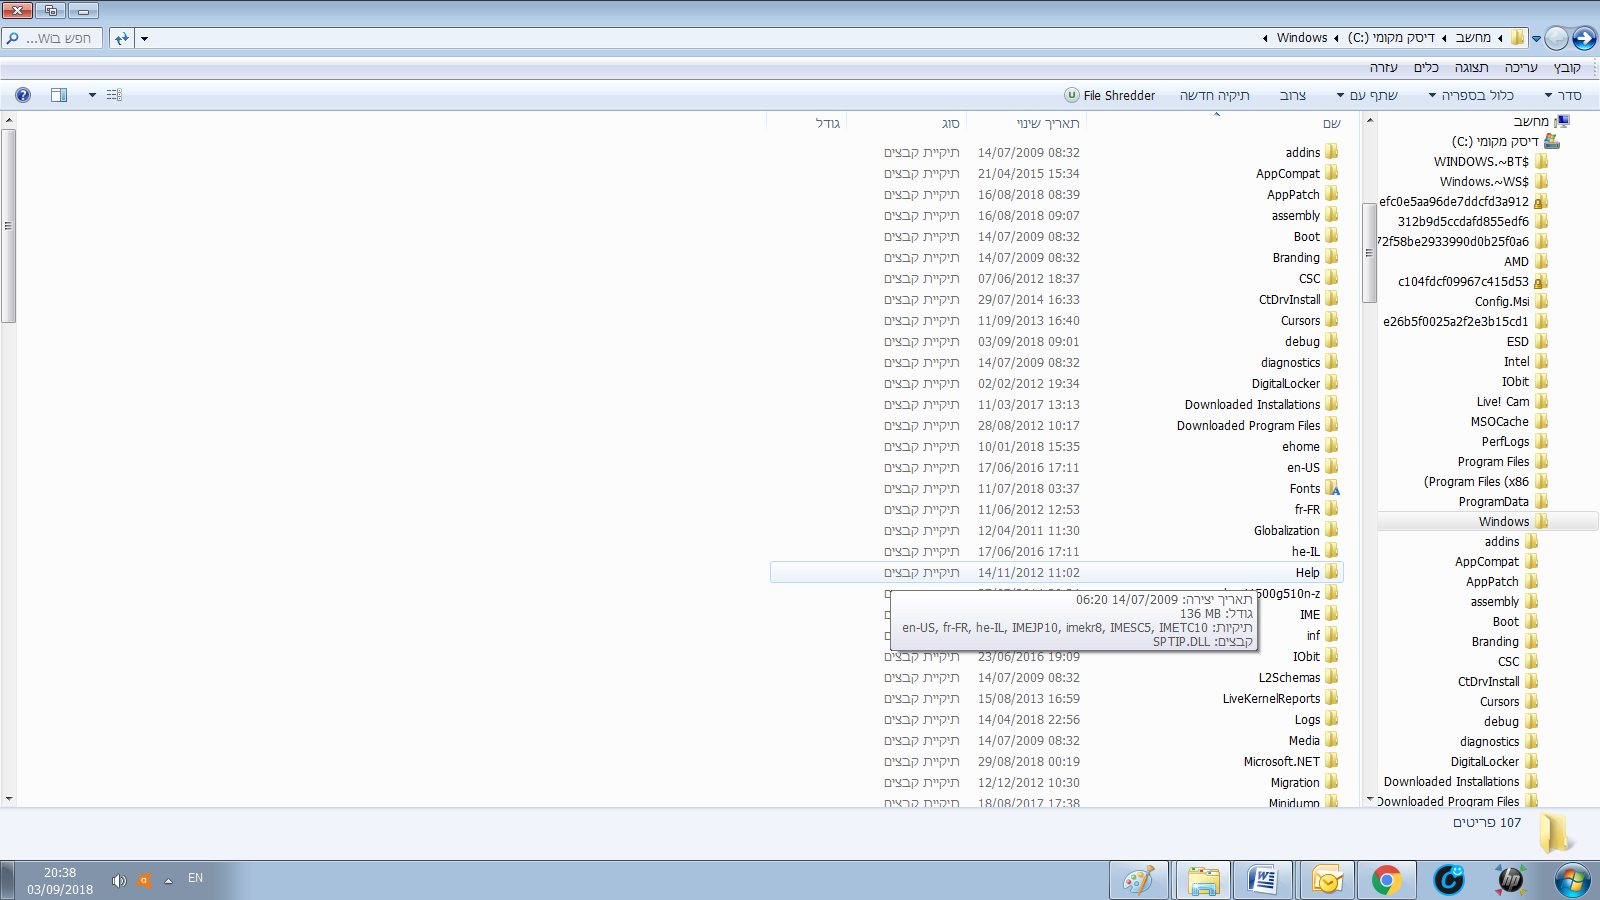Viewport: 1600px width, 900px height.
Task: Select the Help folder icon in file list
Action: coord(1332,572)
